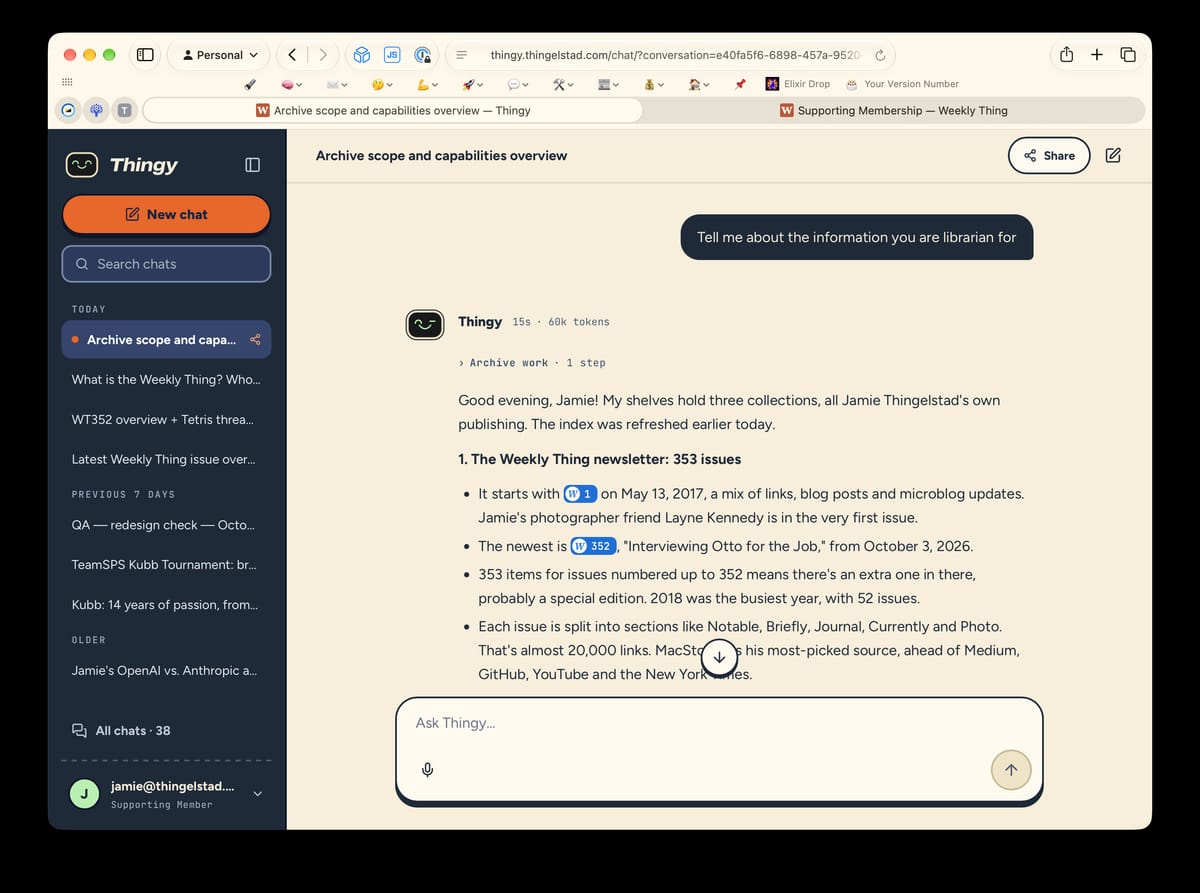Click the Thingy avatar beside the response
The height and width of the screenshot is (893, 1200).
tap(425, 324)
